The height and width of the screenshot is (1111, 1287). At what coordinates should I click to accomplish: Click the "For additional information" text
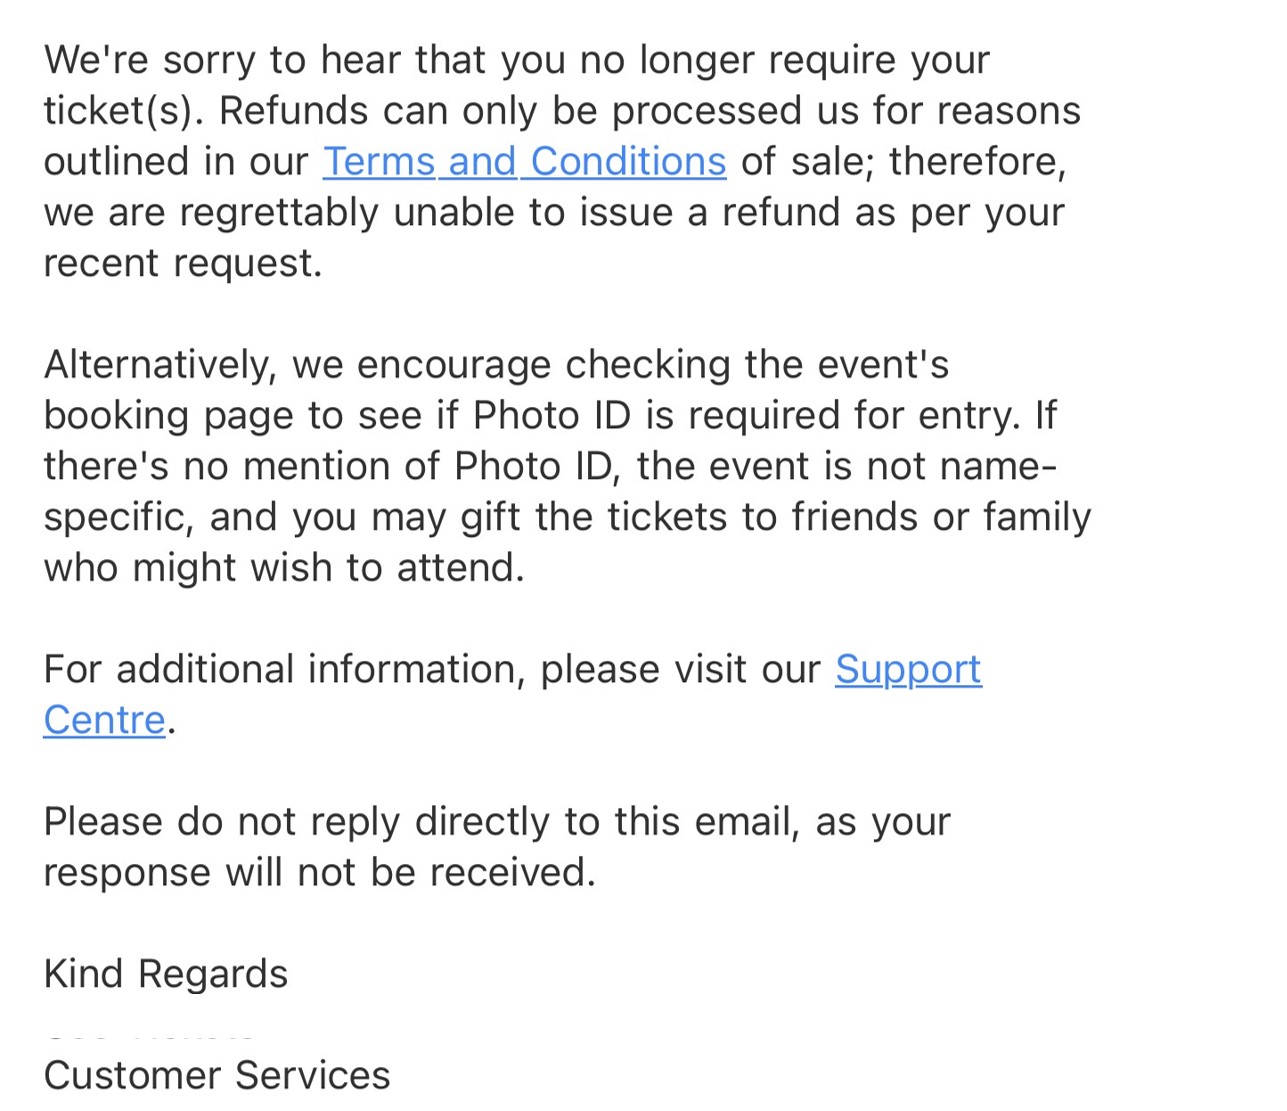pyautogui.click(x=284, y=670)
